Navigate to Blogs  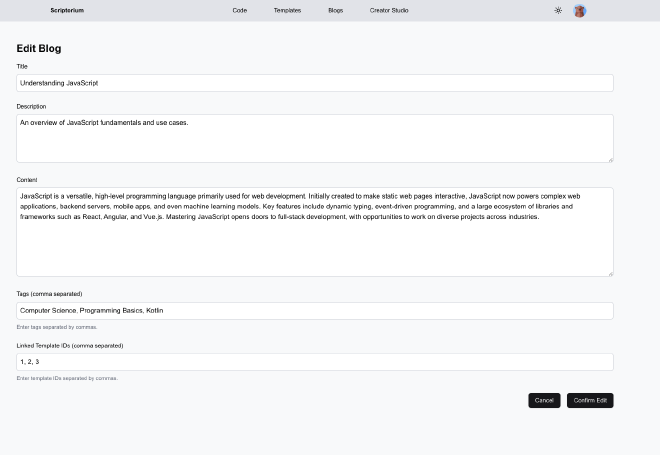335,11
